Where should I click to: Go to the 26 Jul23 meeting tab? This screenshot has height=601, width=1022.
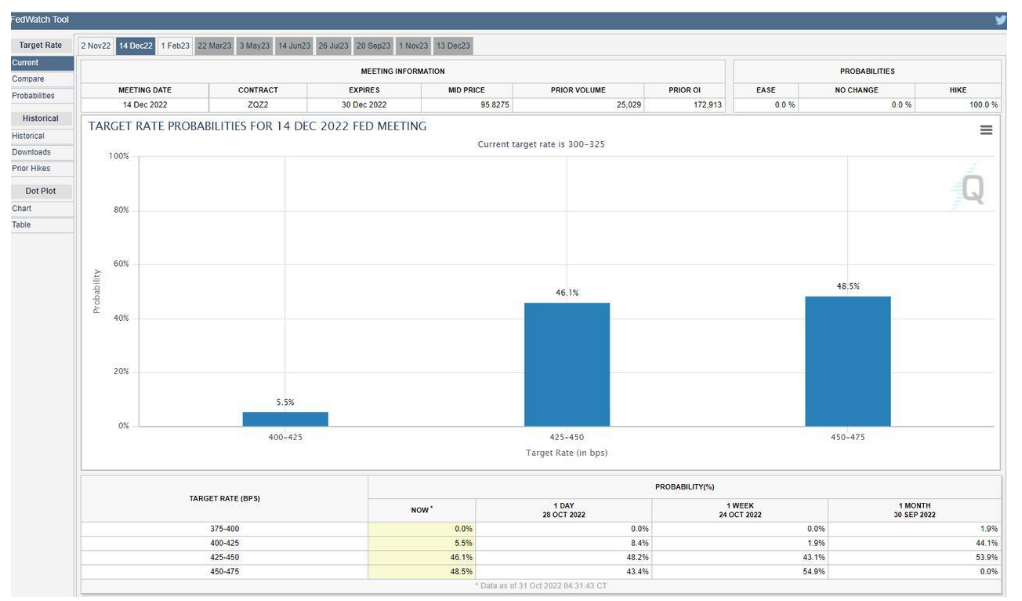tap(334, 46)
